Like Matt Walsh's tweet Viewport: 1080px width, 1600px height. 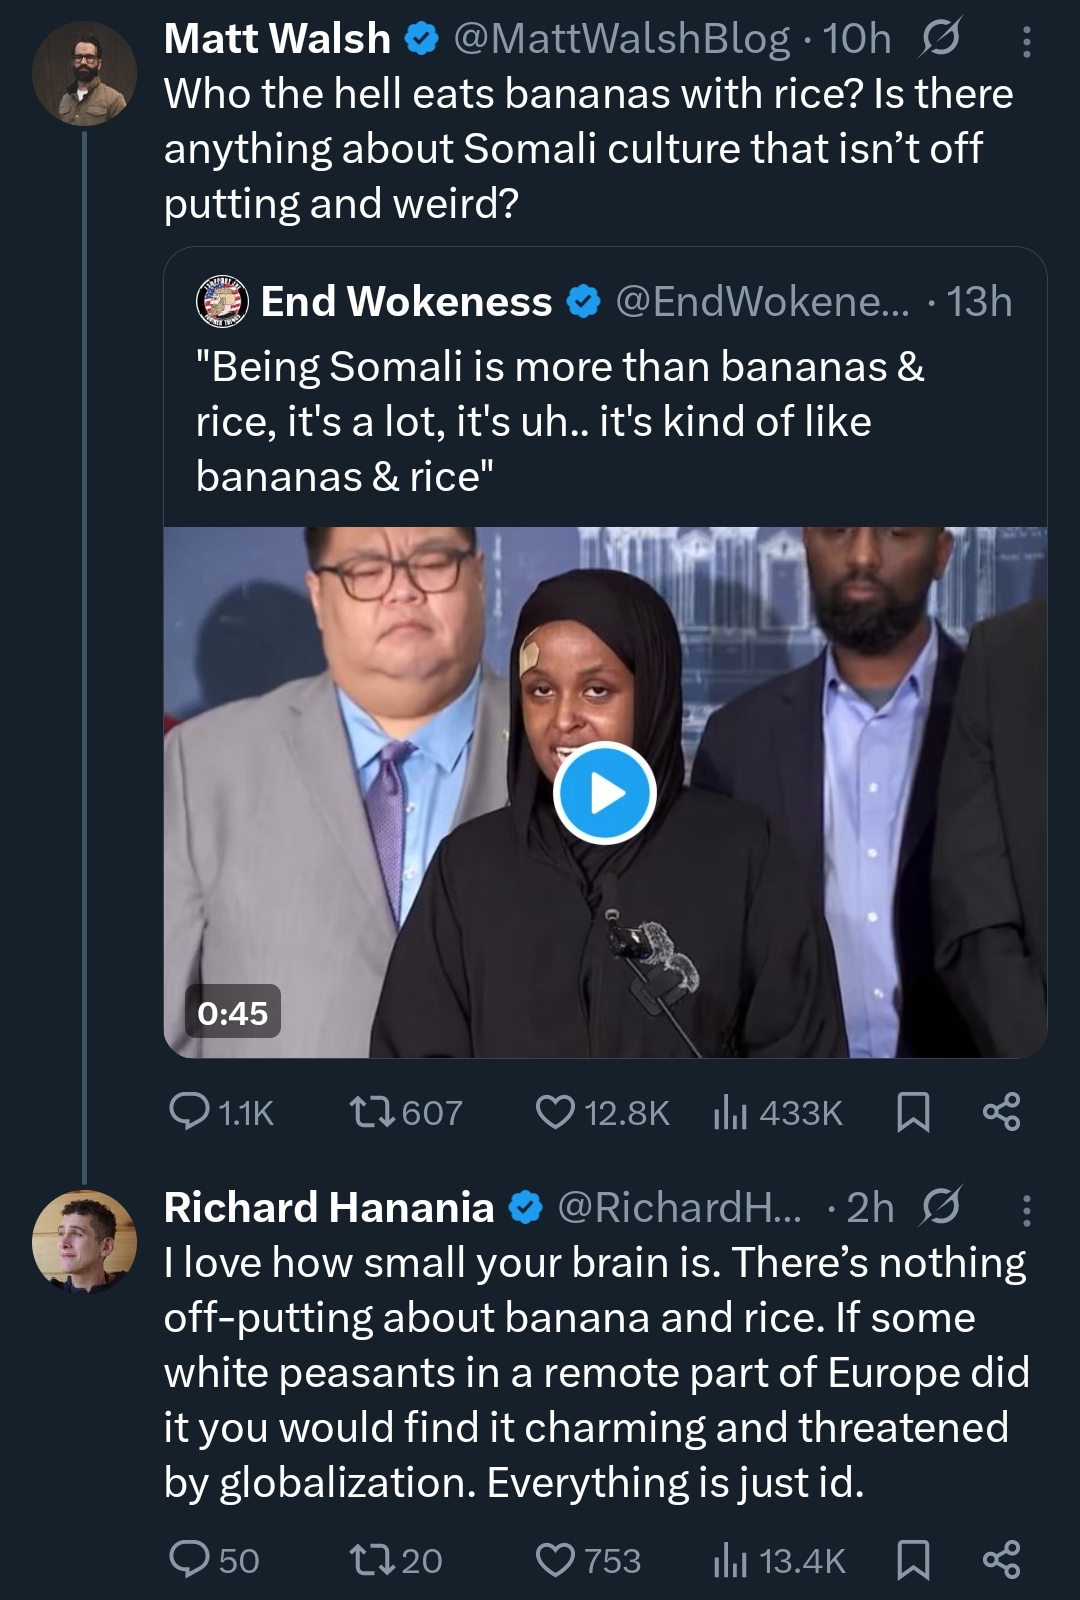[x=555, y=1112]
